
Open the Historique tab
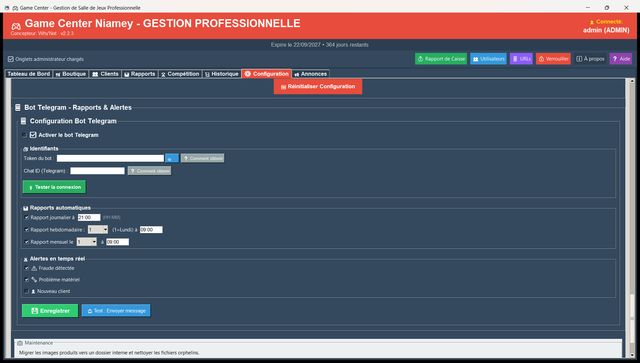[x=222, y=74]
